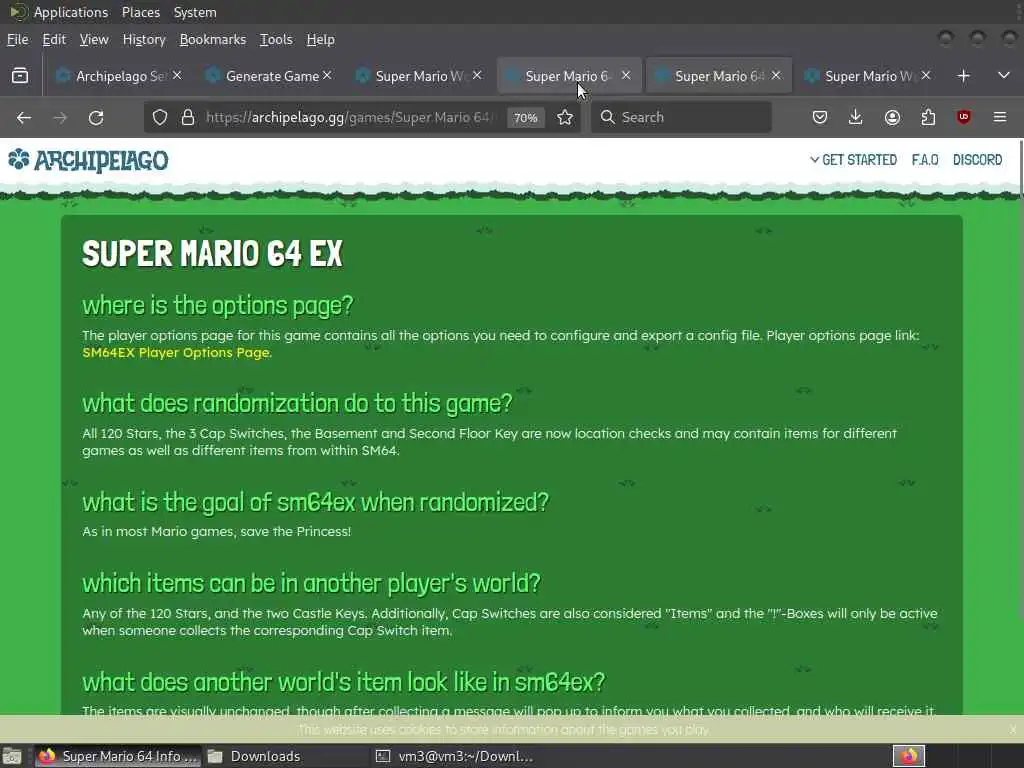Open the Edit menu
This screenshot has height=768, width=1024.
(54, 39)
